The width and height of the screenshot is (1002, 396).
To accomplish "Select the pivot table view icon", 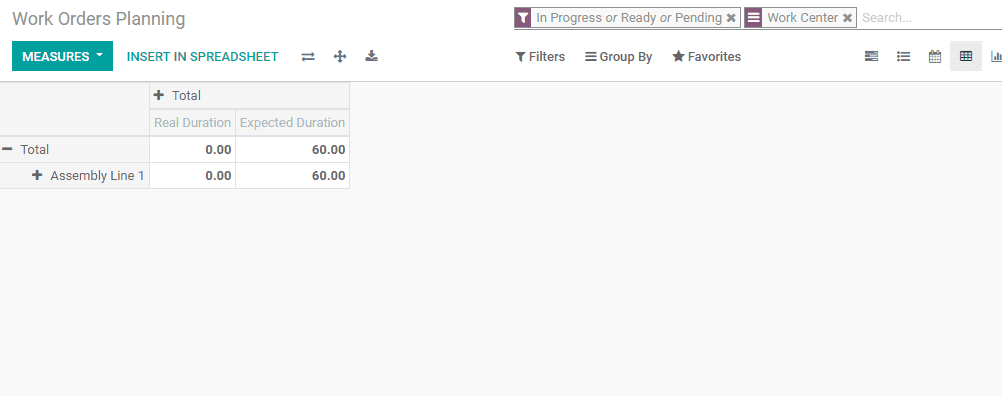I will [x=966, y=56].
